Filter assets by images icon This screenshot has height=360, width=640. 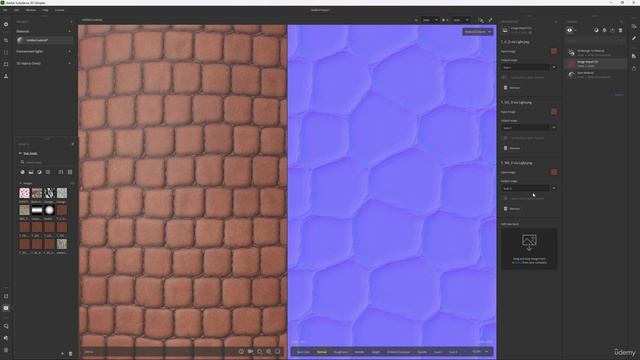[31, 172]
